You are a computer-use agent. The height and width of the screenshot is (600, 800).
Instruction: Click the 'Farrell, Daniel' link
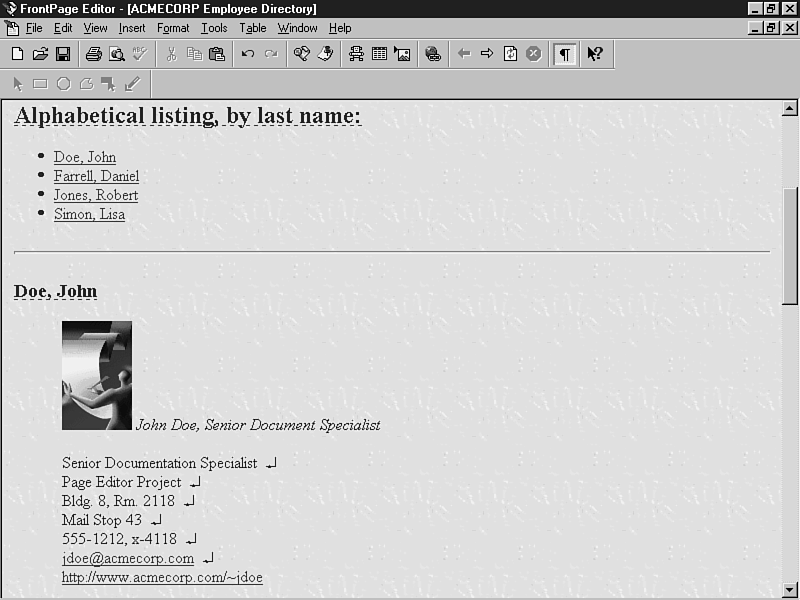(96, 176)
